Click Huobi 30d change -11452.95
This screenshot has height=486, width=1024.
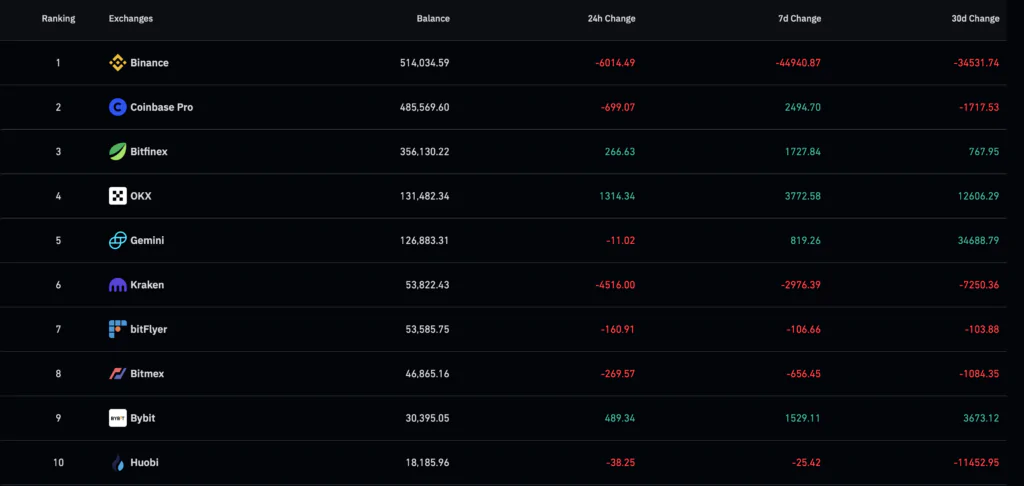click(x=977, y=462)
